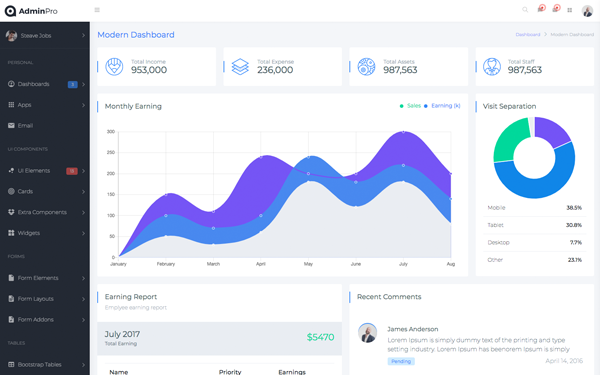This screenshot has height=375, width=600.
Task: Open the Apps sidebar menu item
Action: point(45,104)
